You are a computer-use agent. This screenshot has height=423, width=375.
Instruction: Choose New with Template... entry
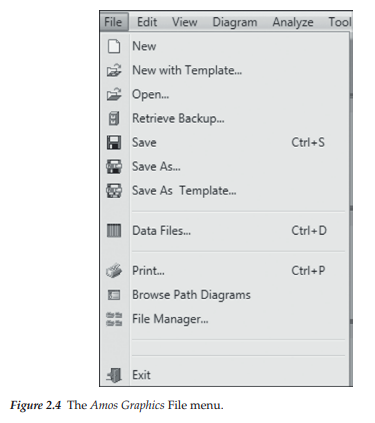(x=187, y=70)
